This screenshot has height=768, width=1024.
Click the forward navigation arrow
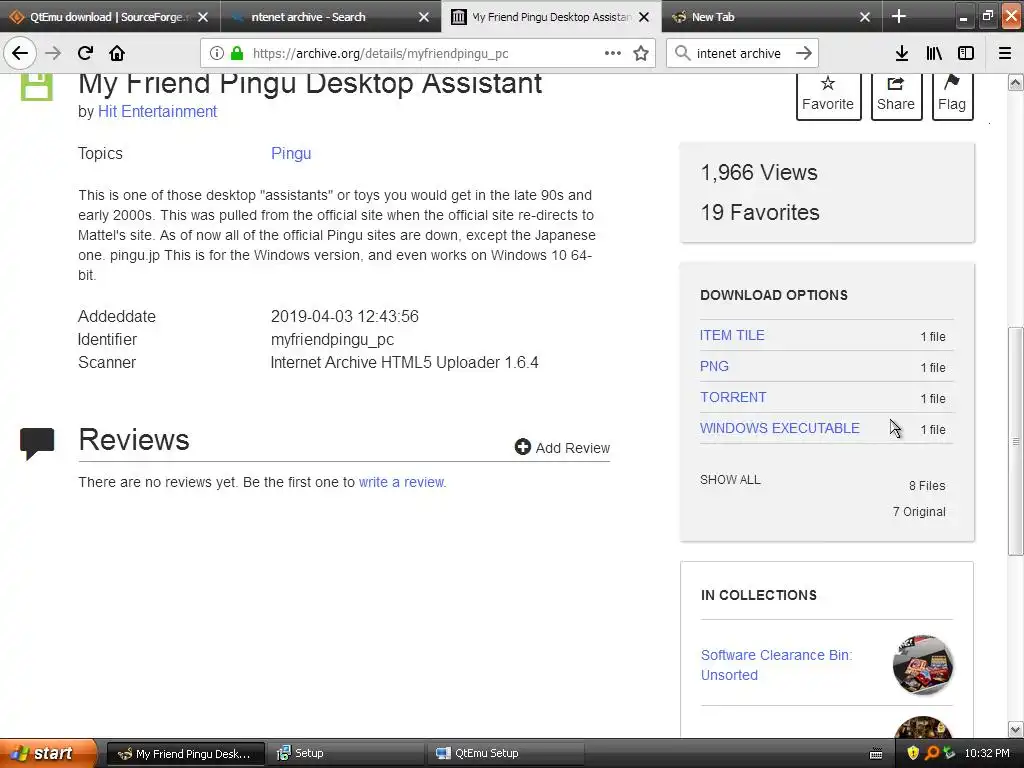53,54
